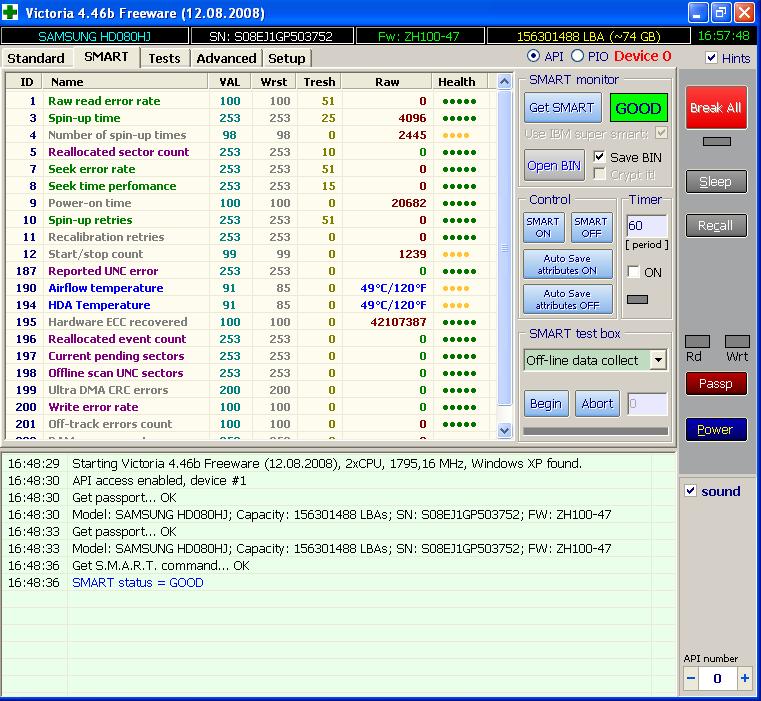Click the SMART table scrollbar thumb
Viewport: 761px width, 701px height.
point(504,248)
